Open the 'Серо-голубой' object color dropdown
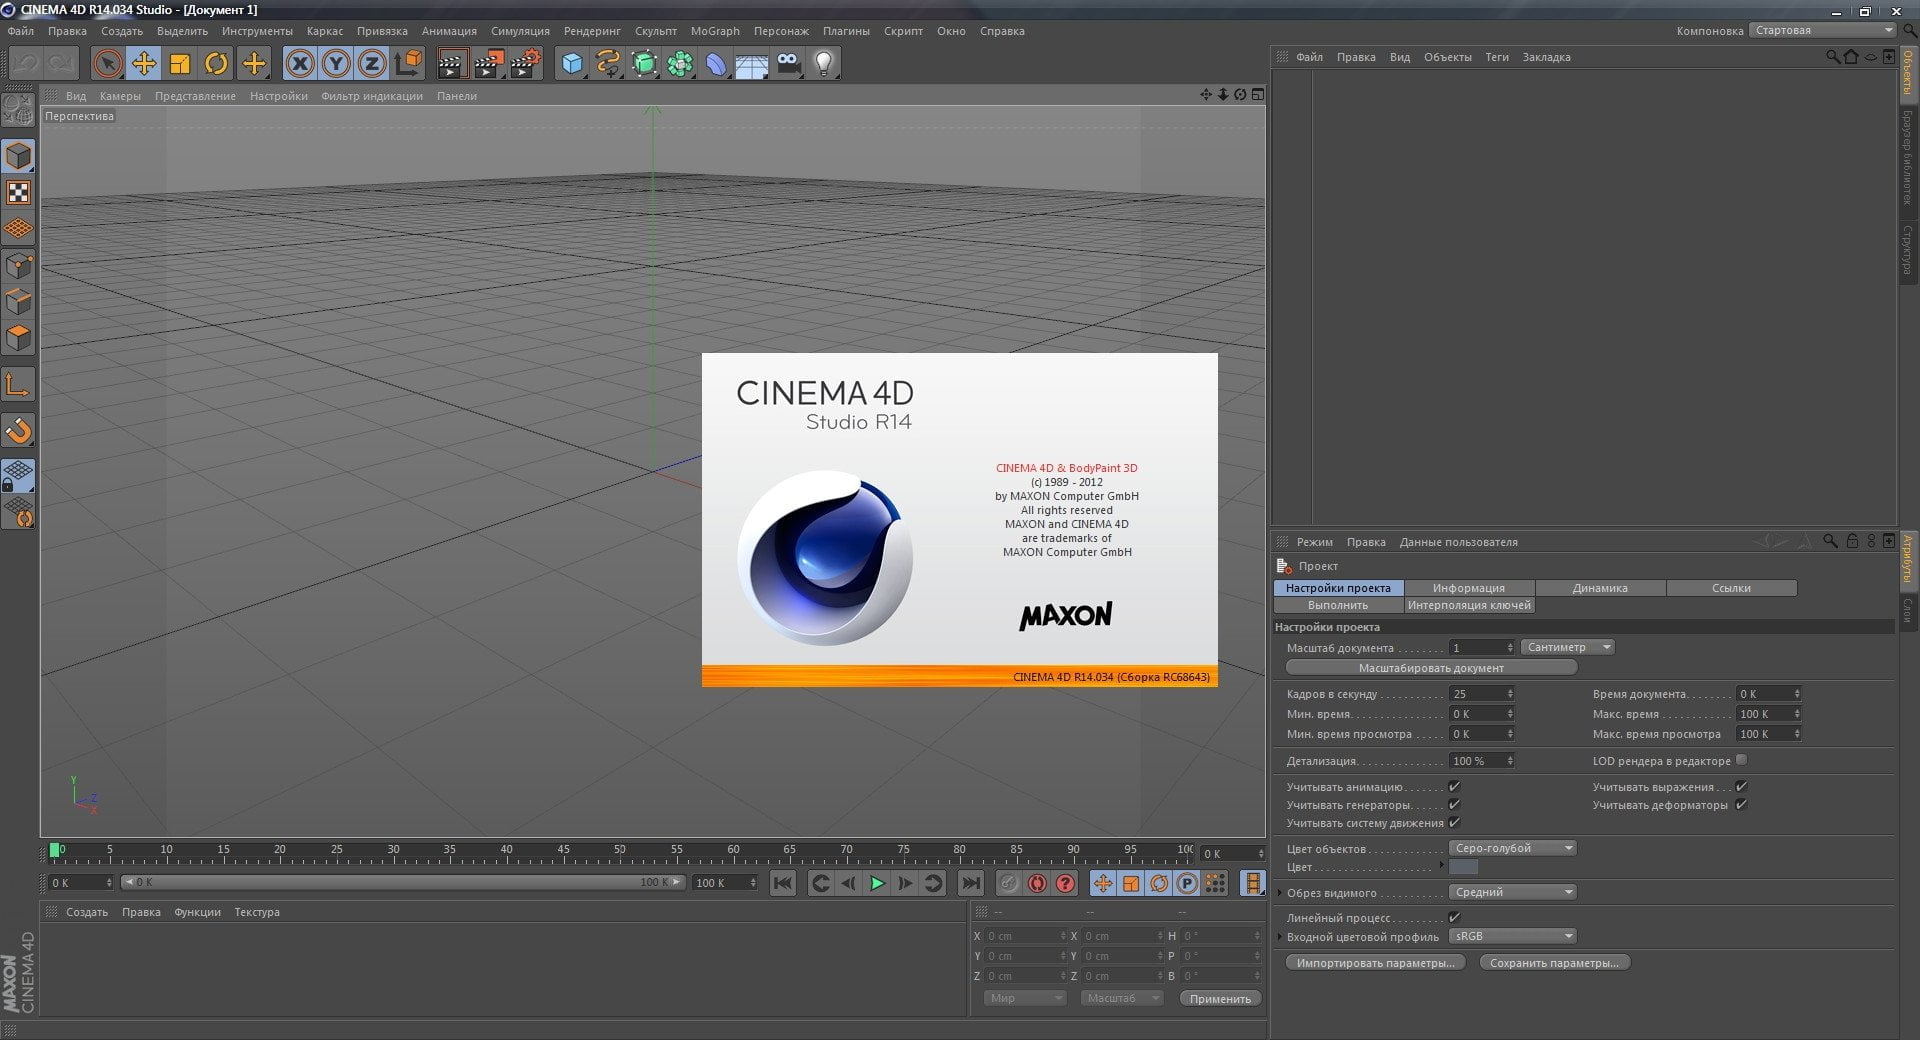The image size is (1920, 1040). click(1513, 848)
